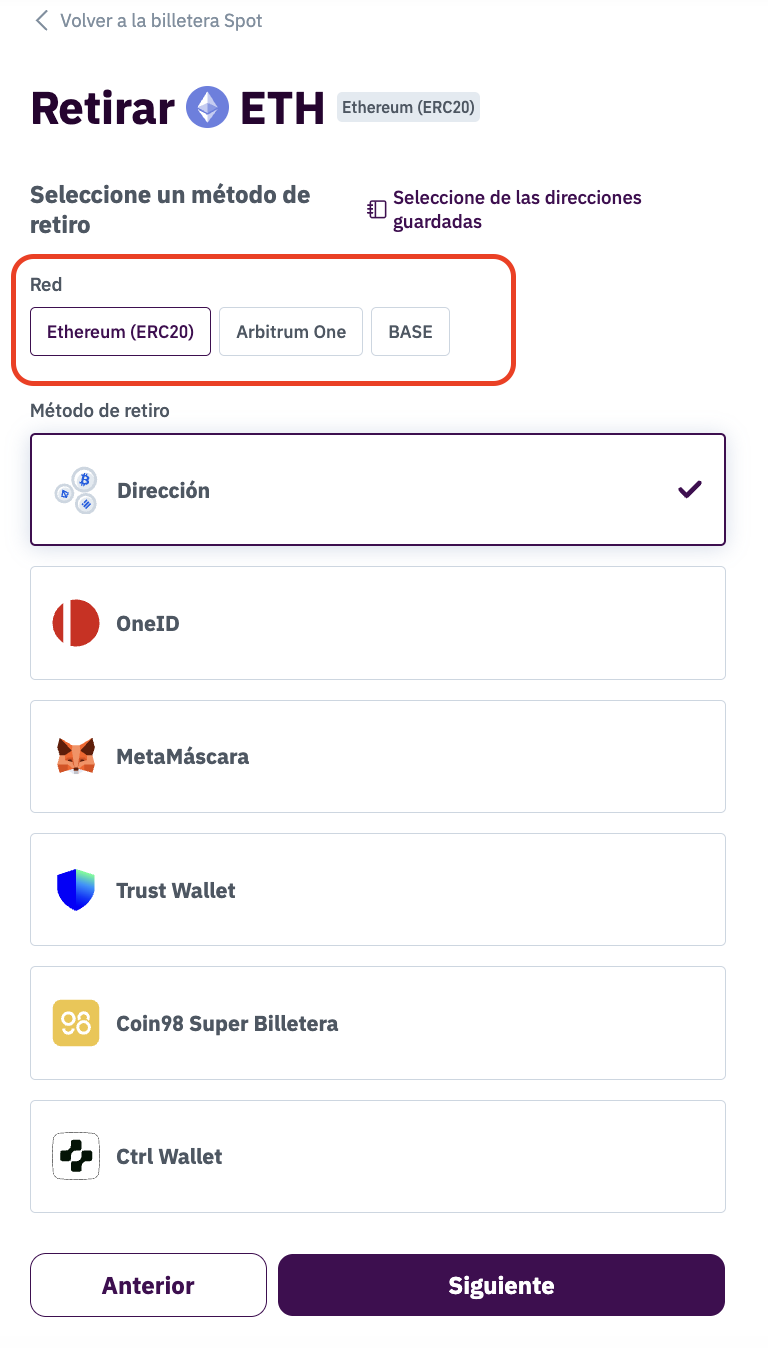Click the Ethereum diamond logo icon
This screenshot has height=1348, width=768.
(207, 107)
